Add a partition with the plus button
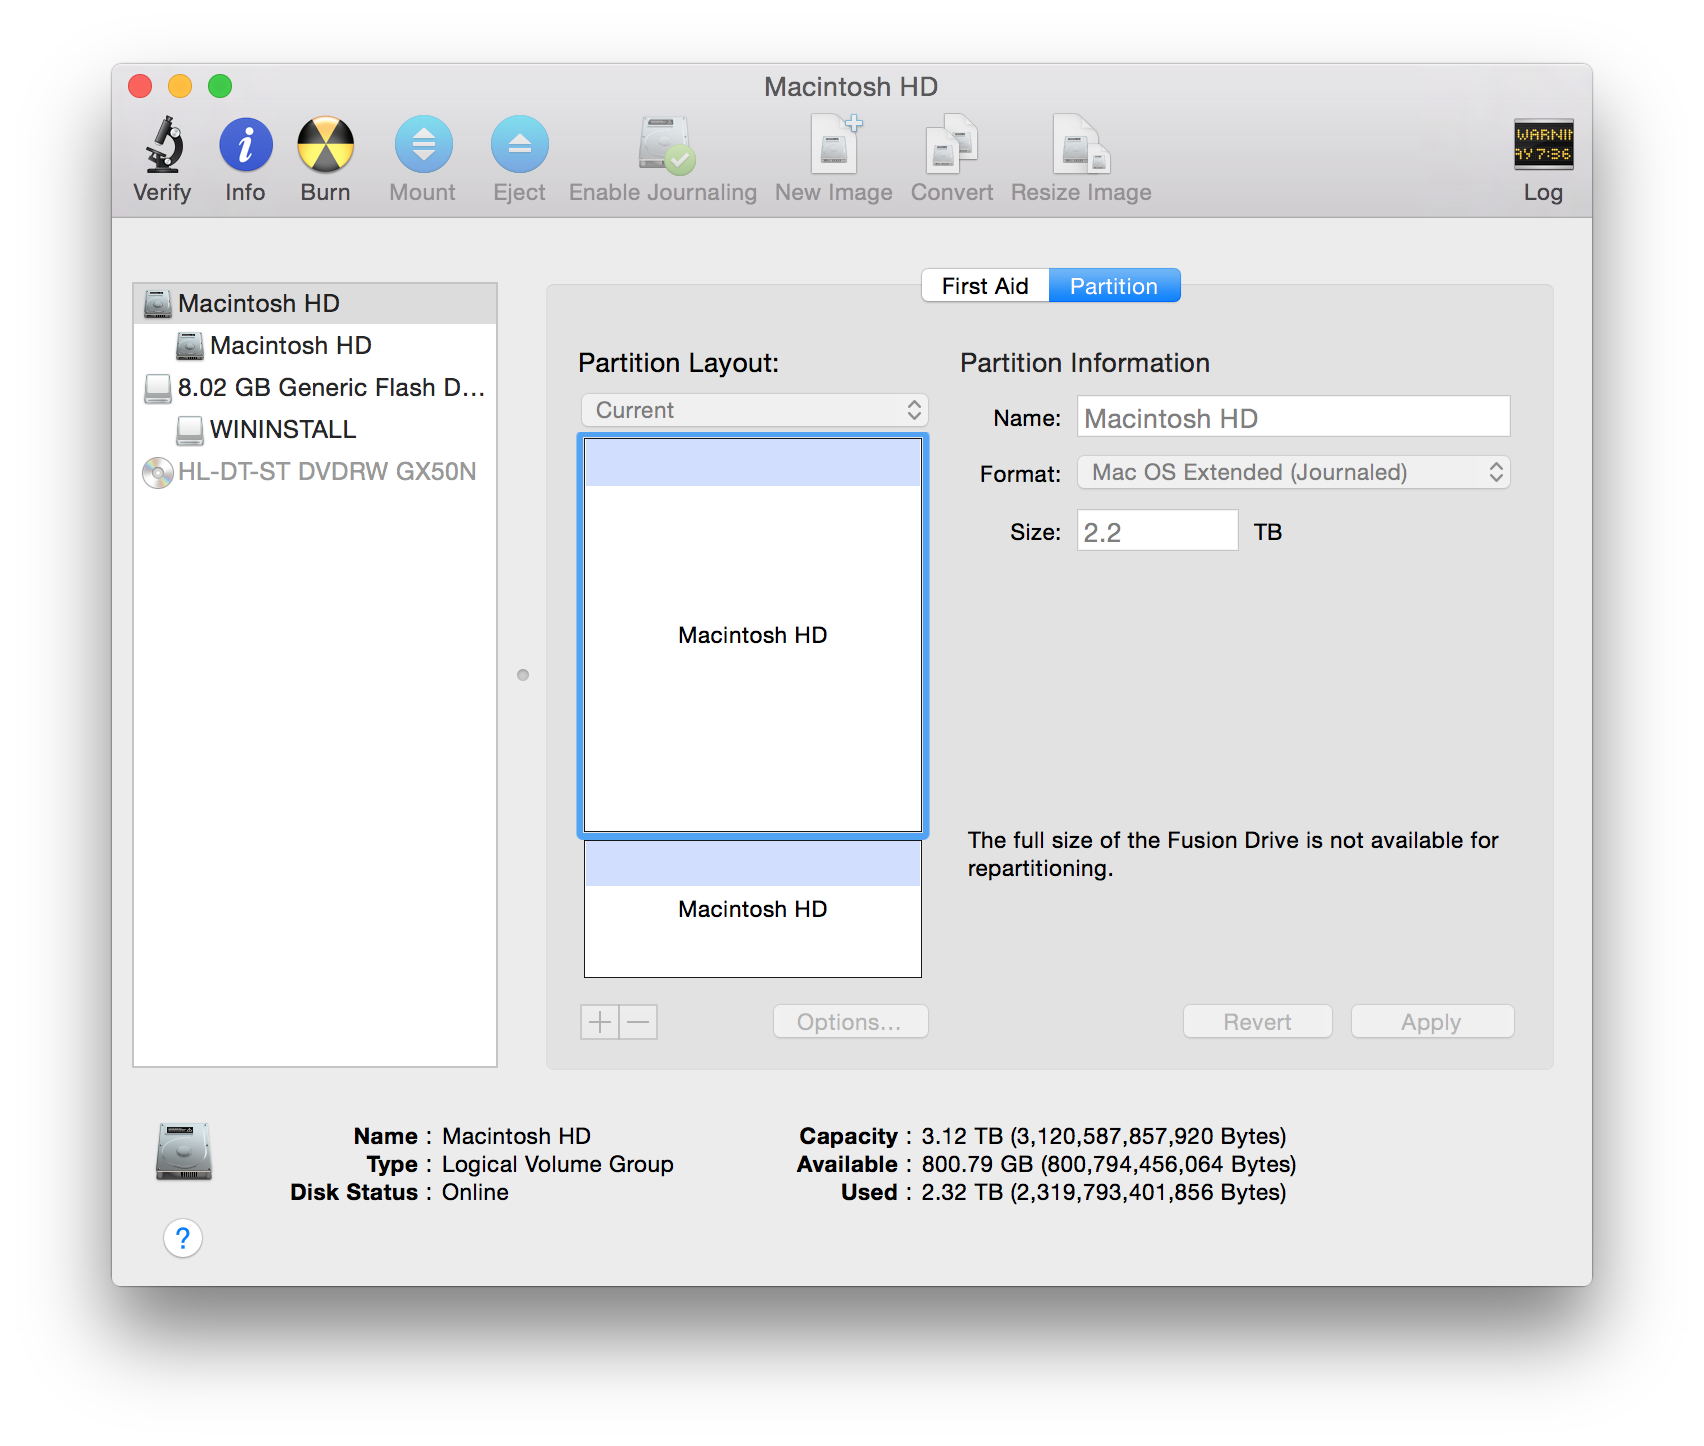 [599, 1022]
